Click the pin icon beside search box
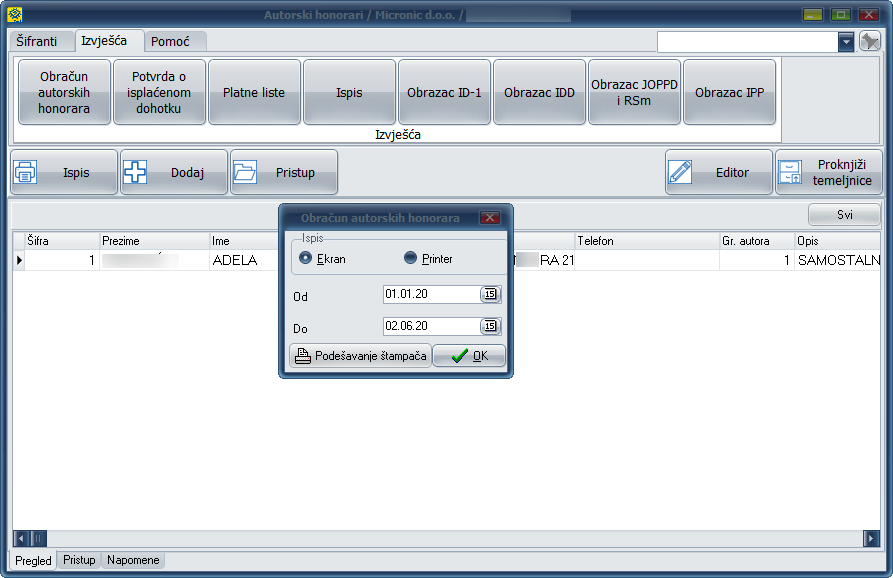Image resolution: width=893 pixels, height=578 pixels. coord(870,41)
